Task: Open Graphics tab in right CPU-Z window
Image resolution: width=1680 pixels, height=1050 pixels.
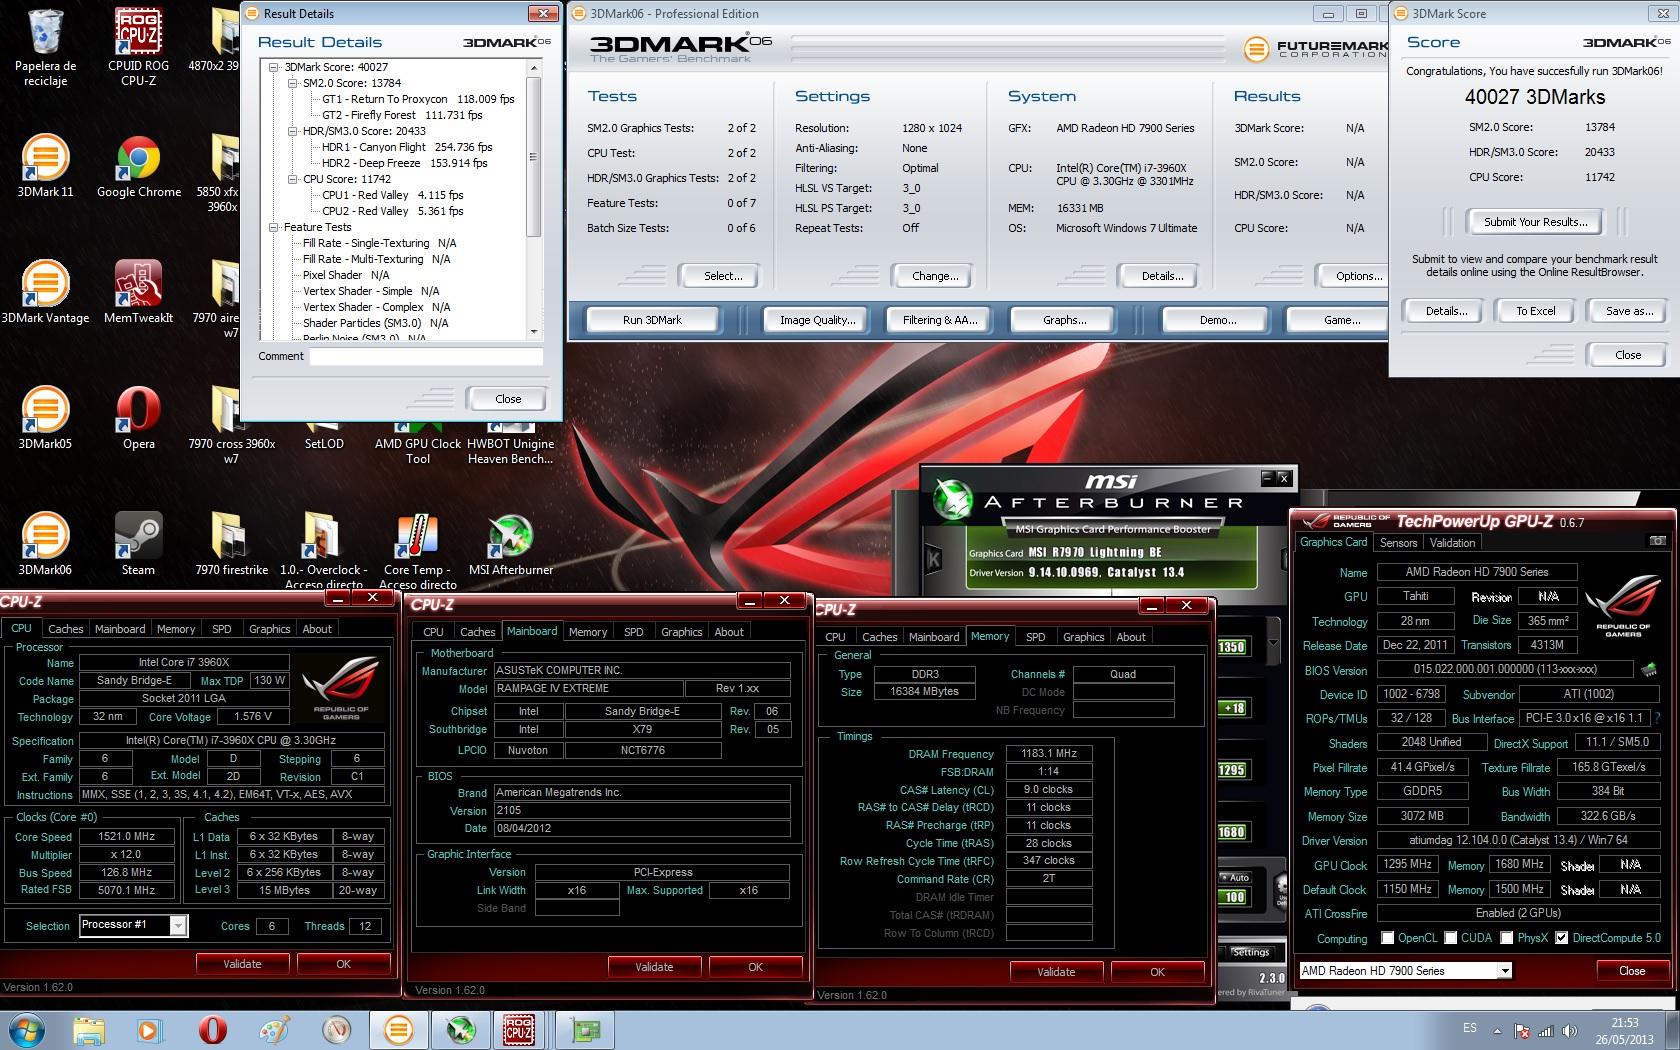Action: pyautogui.click(x=1084, y=637)
